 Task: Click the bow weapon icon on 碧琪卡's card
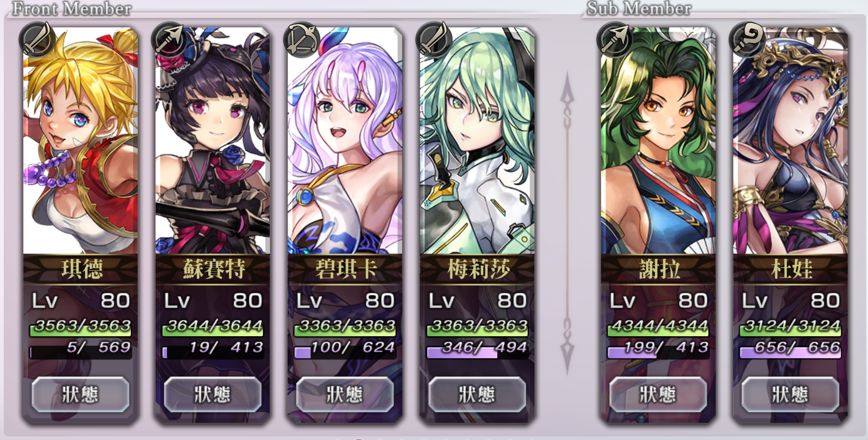click(302, 39)
